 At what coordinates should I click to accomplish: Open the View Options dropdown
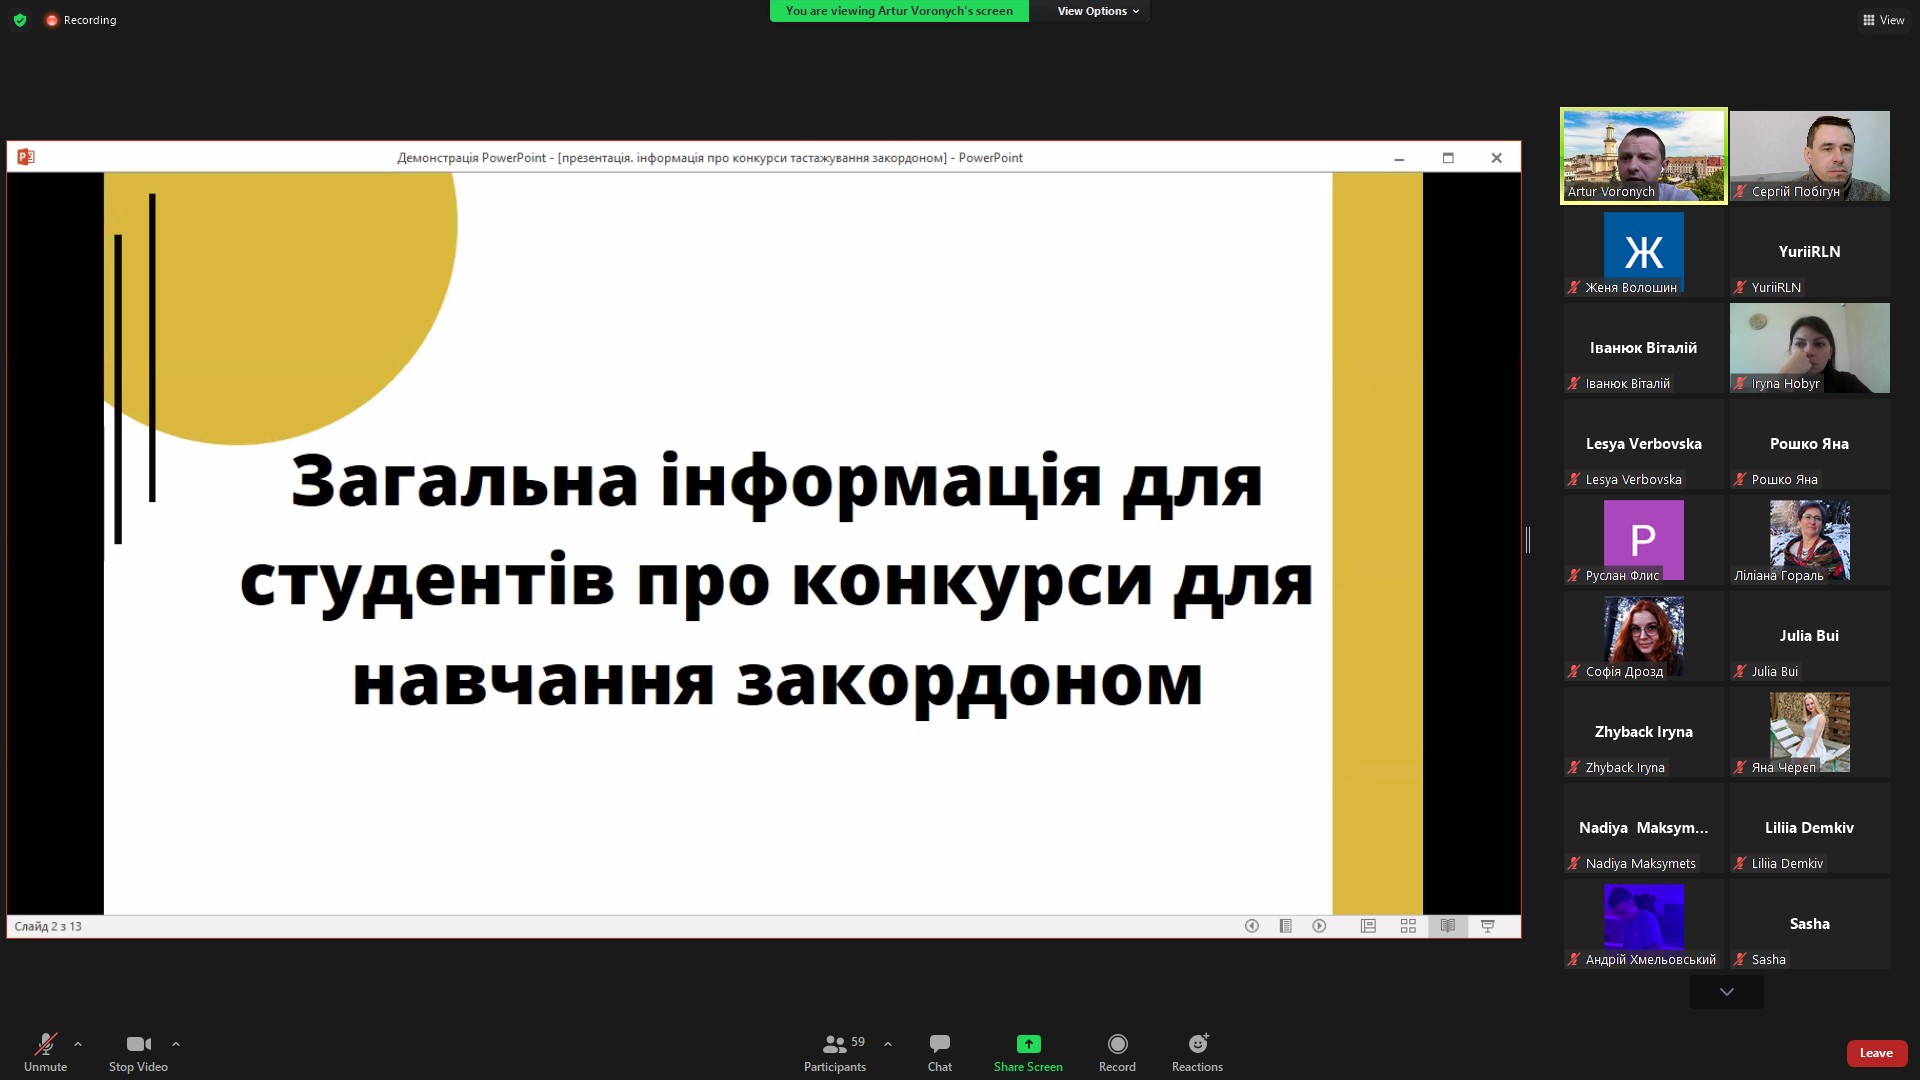pyautogui.click(x=1092, y=11)
